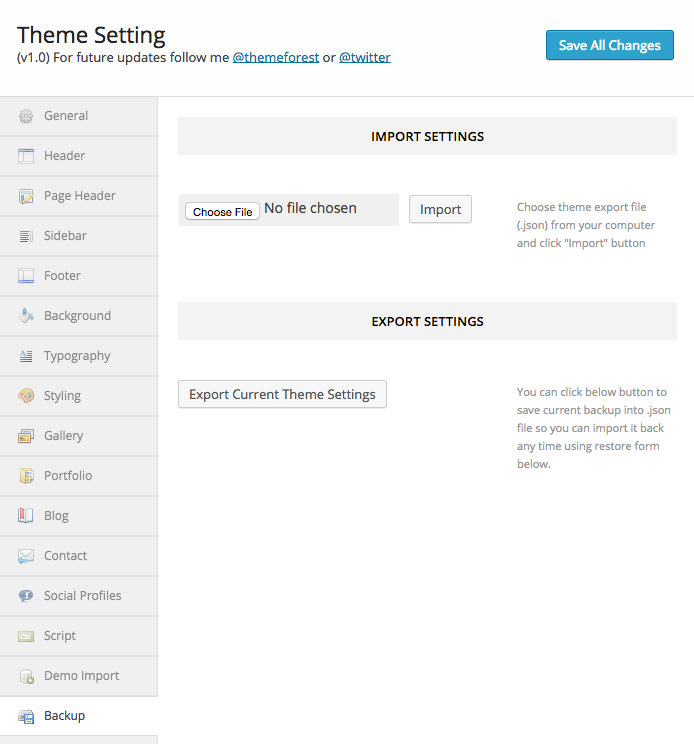Click the Contact envelope icon

(26, 556)
